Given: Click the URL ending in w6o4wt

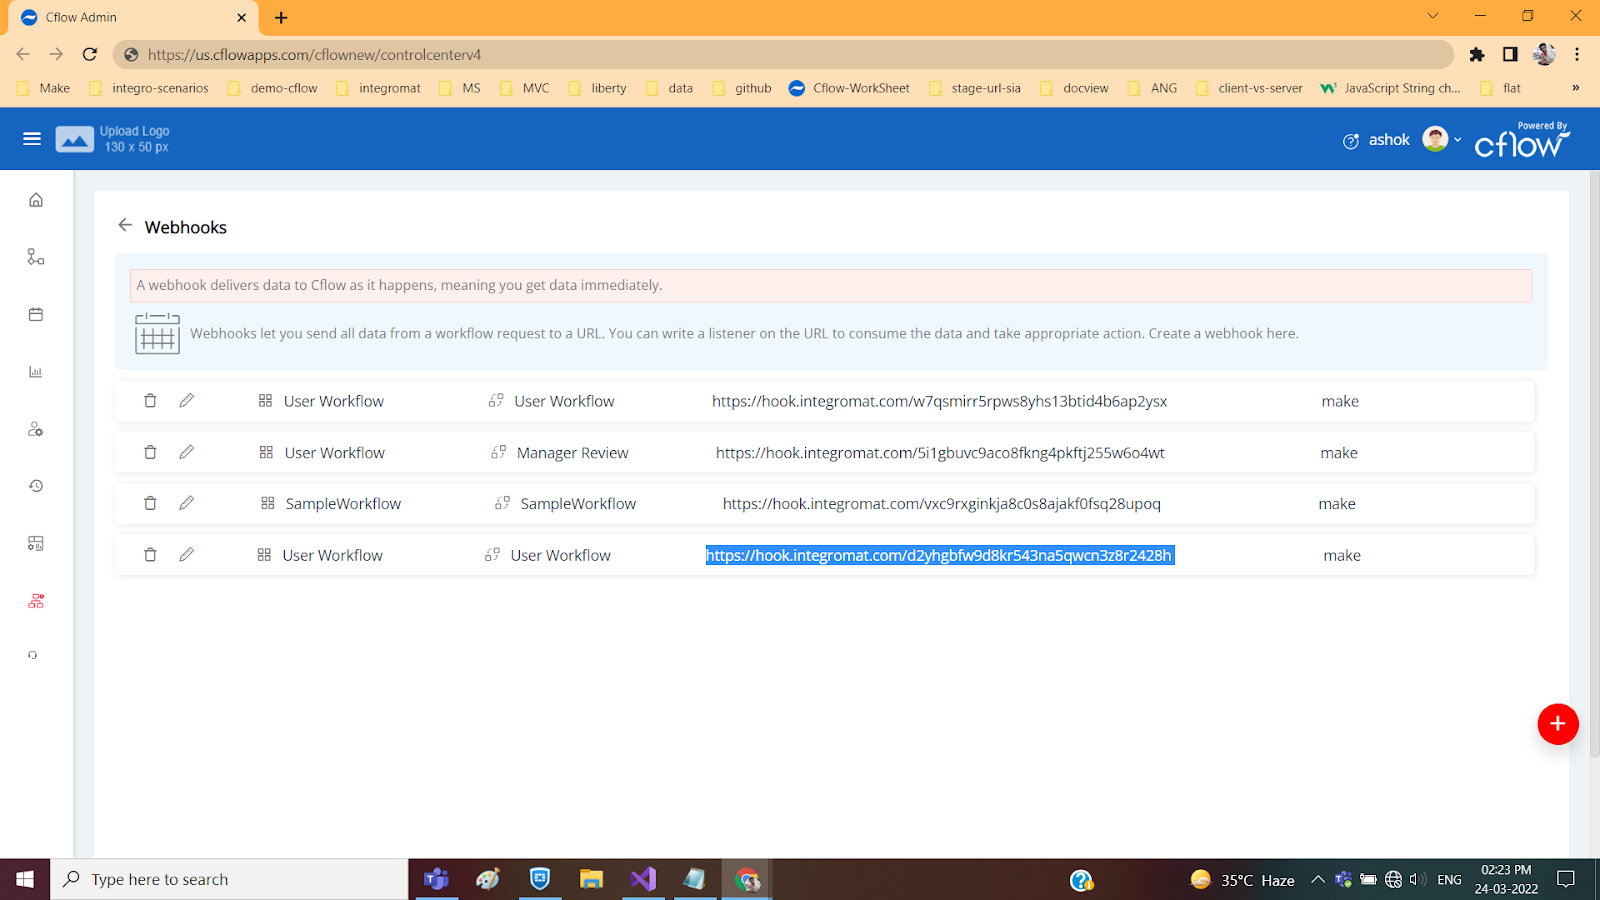Looking at the screenshot, I should pyautogui.click(x=940, y=453).
